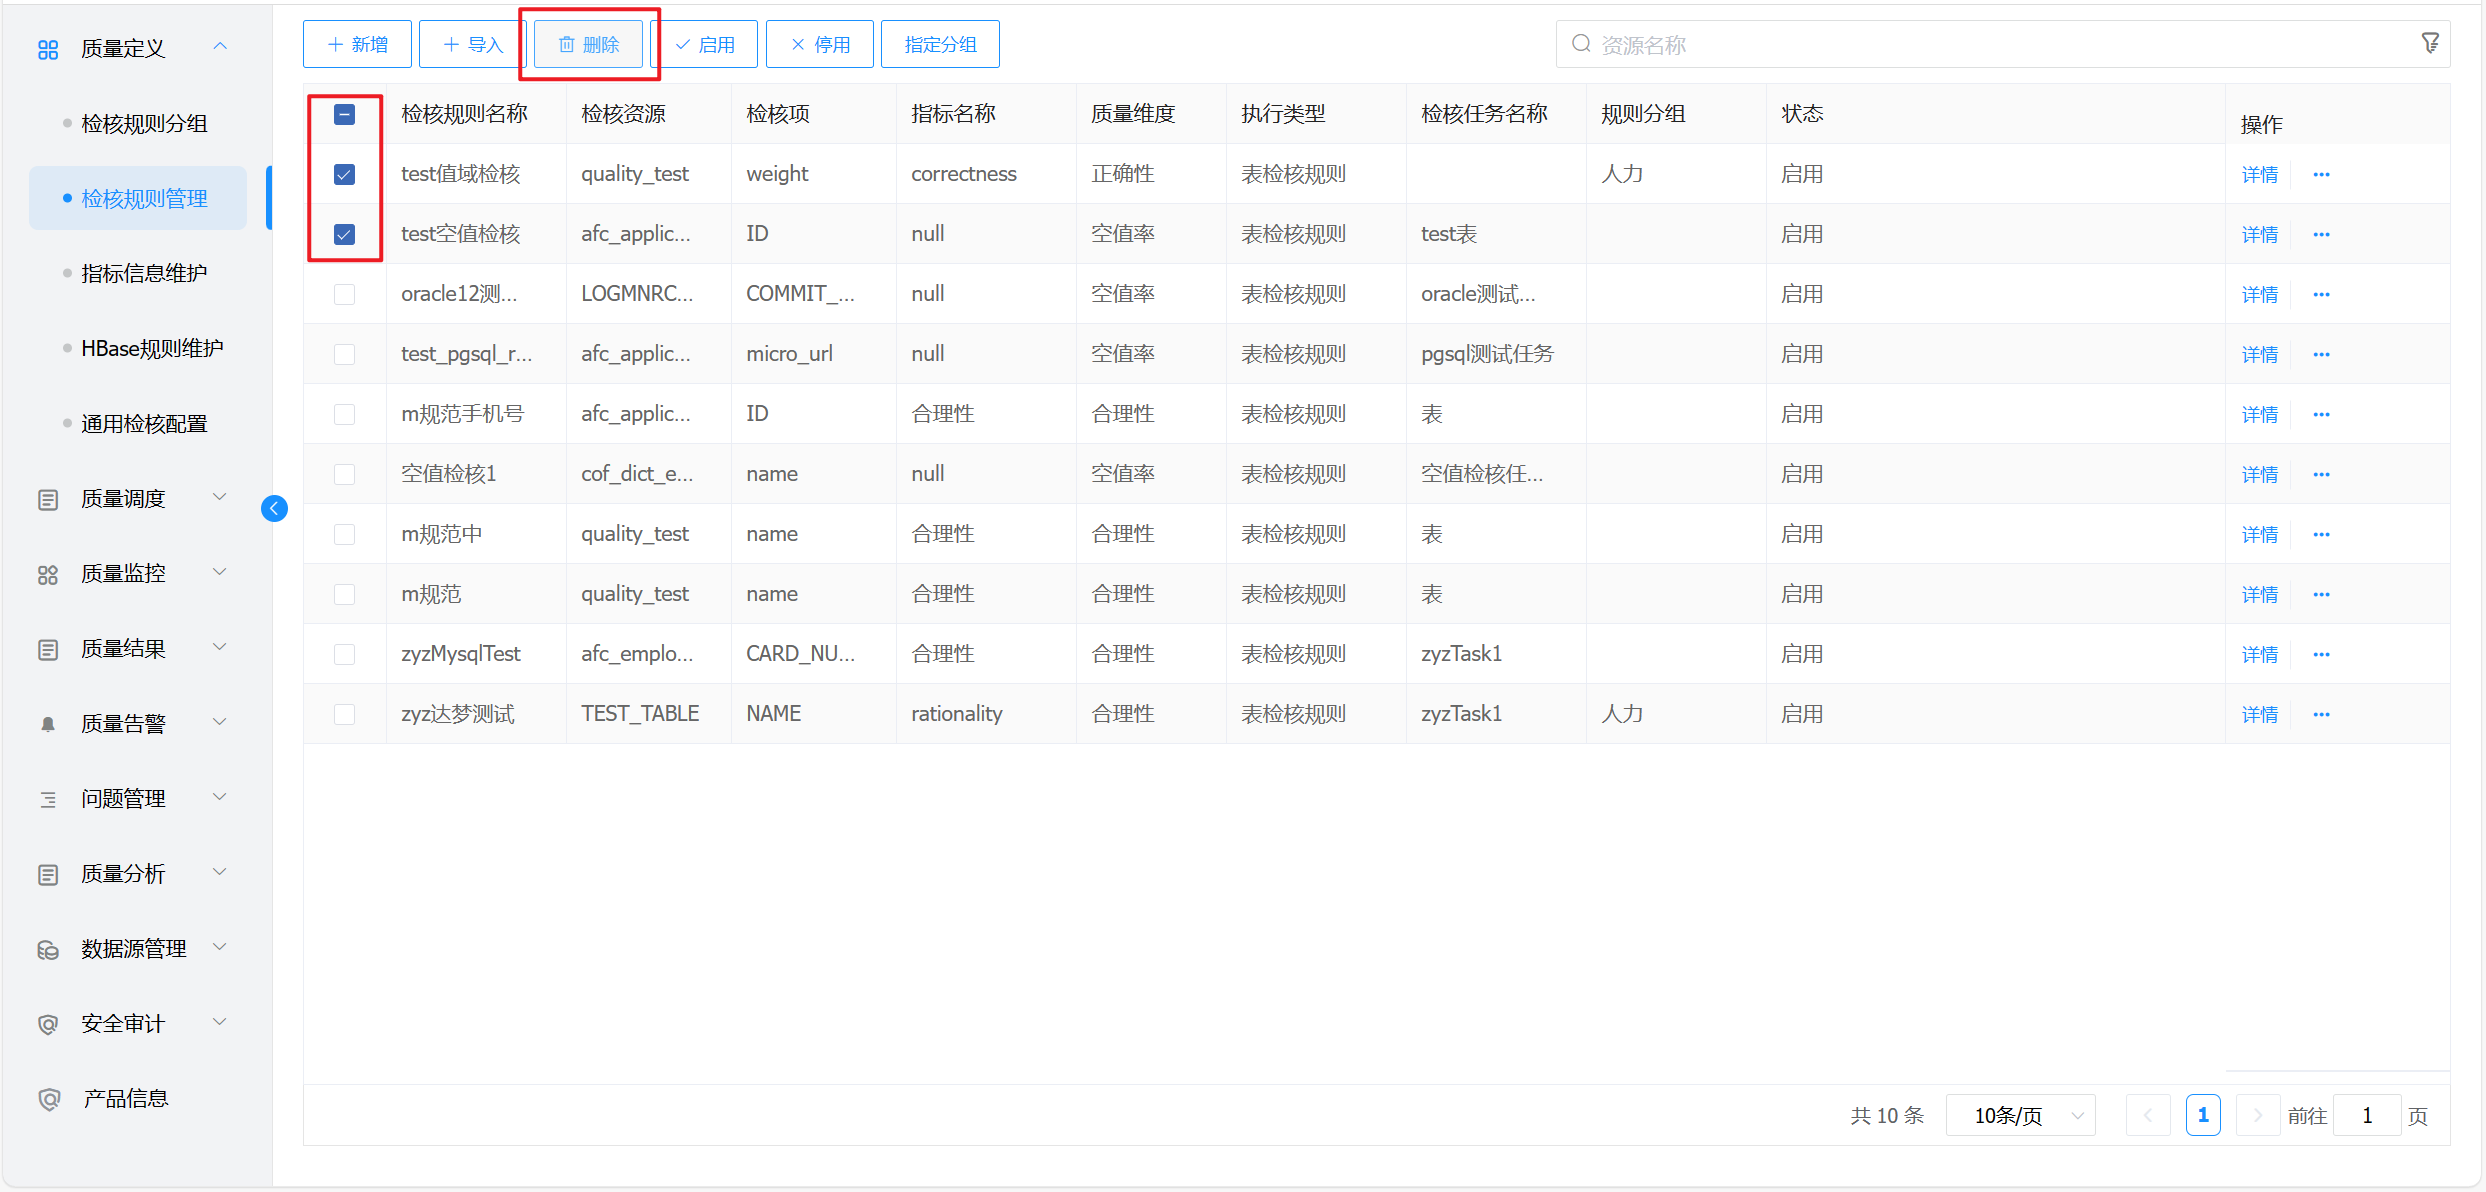This screenshot has height=1192, width=2486.
Task: Open more actions menu for zyz达梦测试 row
Action: point(2321,714)
